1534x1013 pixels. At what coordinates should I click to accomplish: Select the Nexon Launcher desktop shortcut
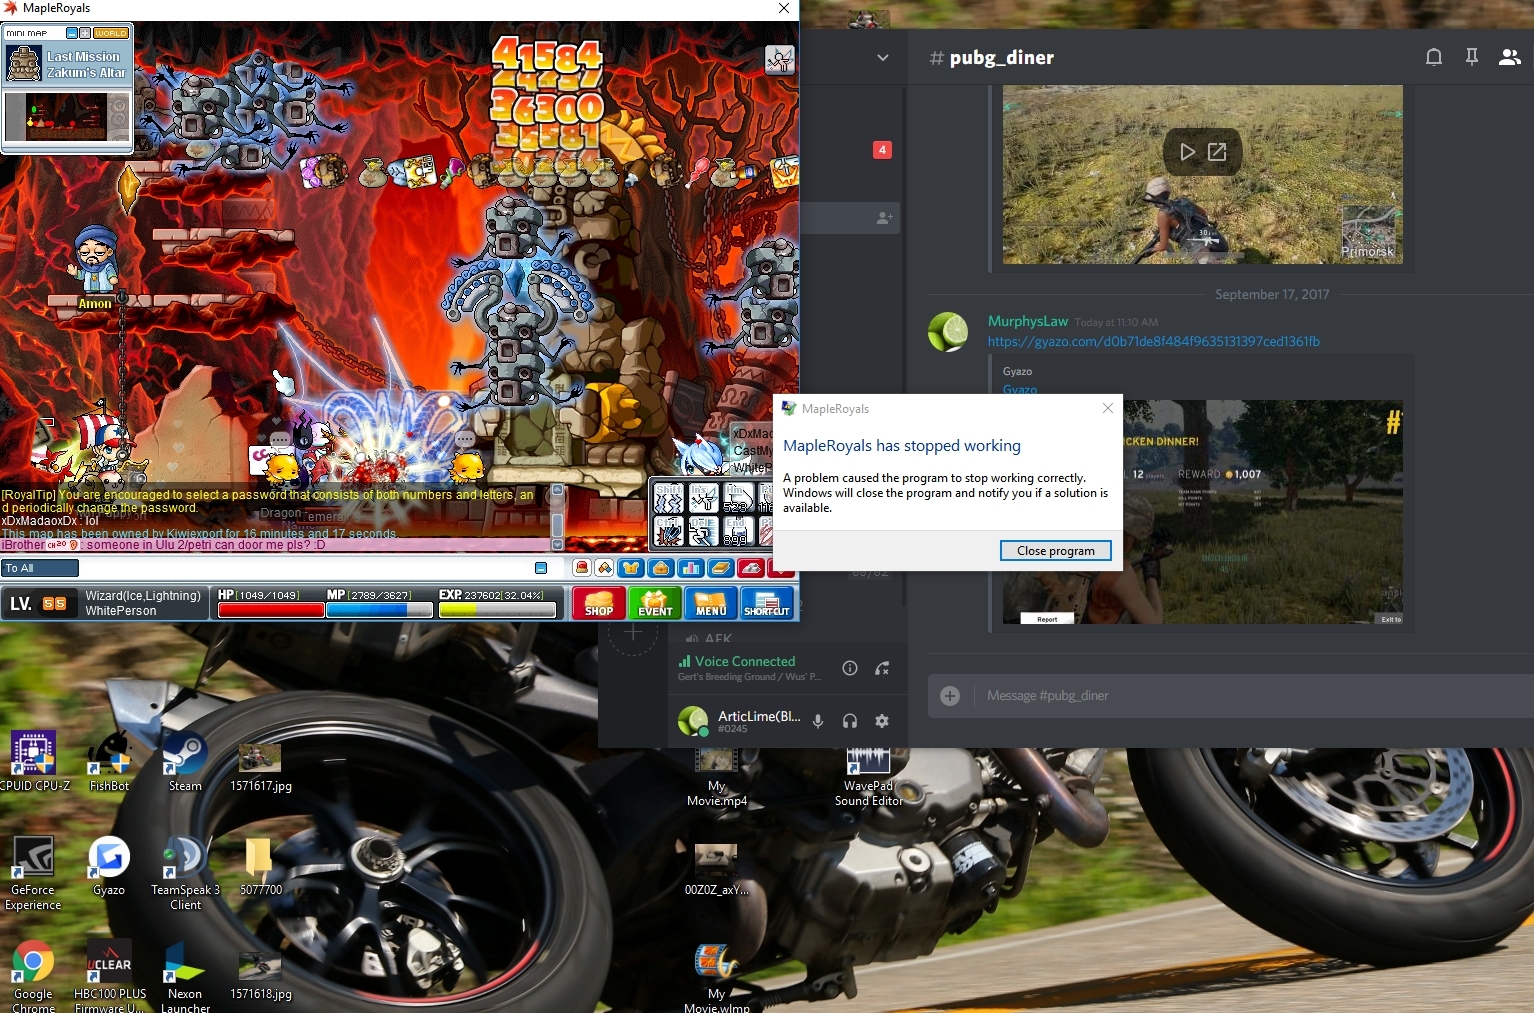click(185, 977)
